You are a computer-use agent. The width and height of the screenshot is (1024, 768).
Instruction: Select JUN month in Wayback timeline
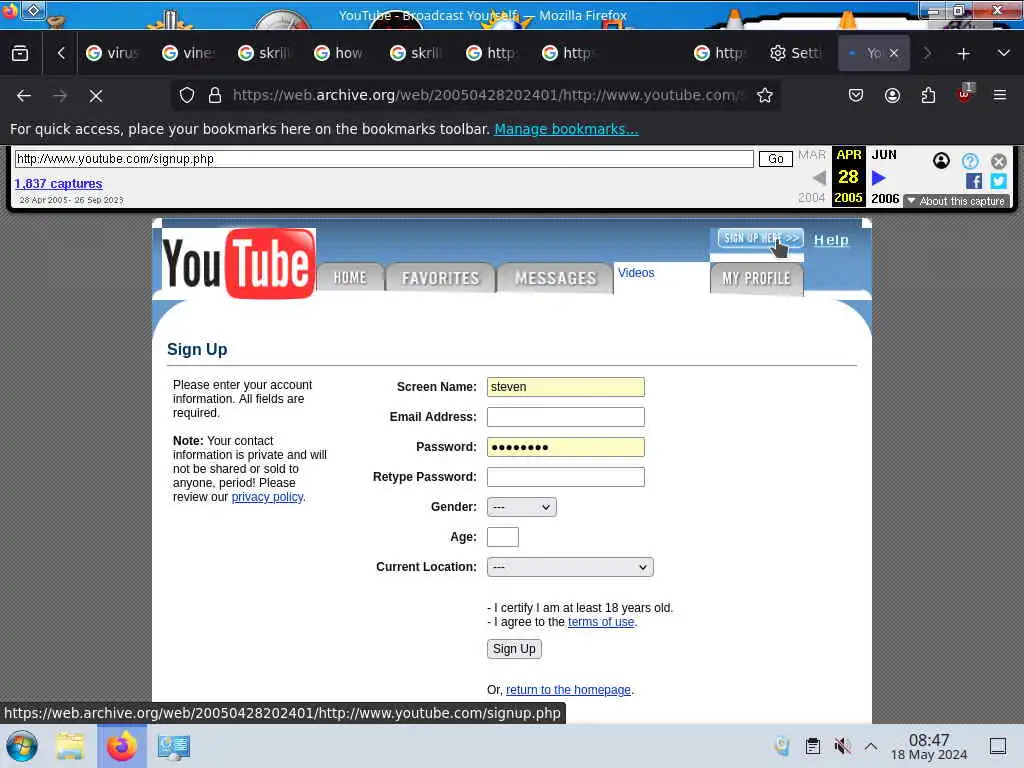(x=884, y=155)
